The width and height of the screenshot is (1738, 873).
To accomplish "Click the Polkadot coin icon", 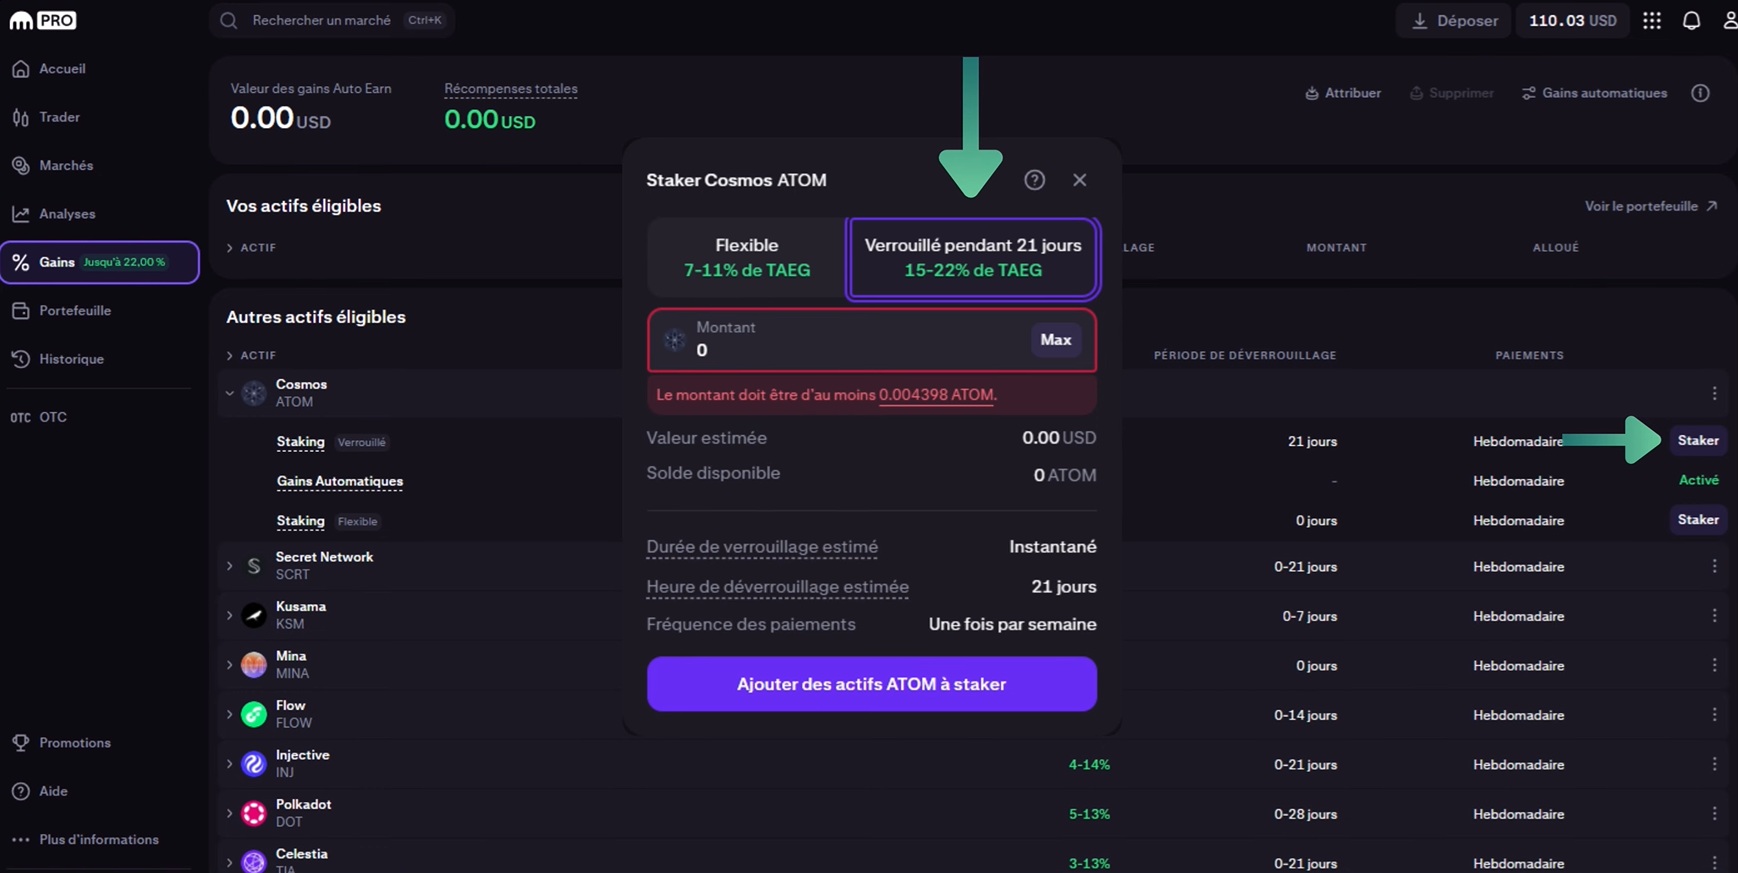I will [x=254, y=813].
